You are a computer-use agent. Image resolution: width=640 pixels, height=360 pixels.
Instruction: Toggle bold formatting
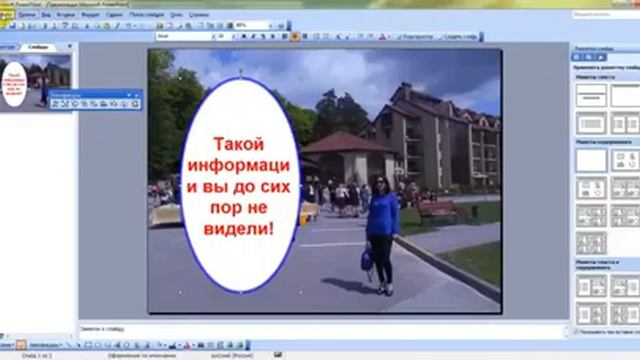[x=244, y=36]
